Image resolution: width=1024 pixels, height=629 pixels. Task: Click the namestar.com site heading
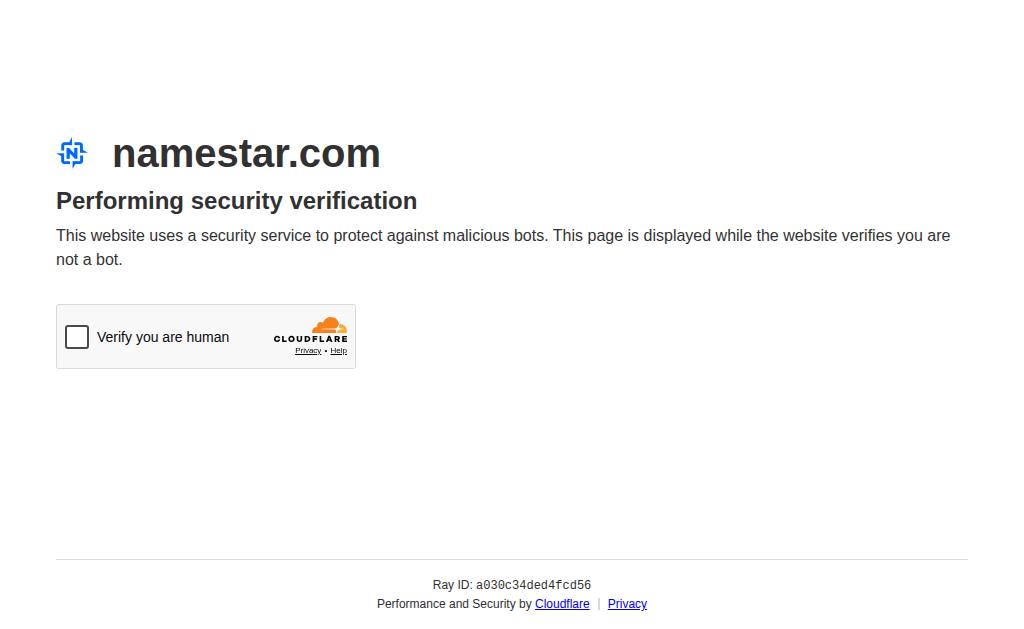[x=246, y=153]
